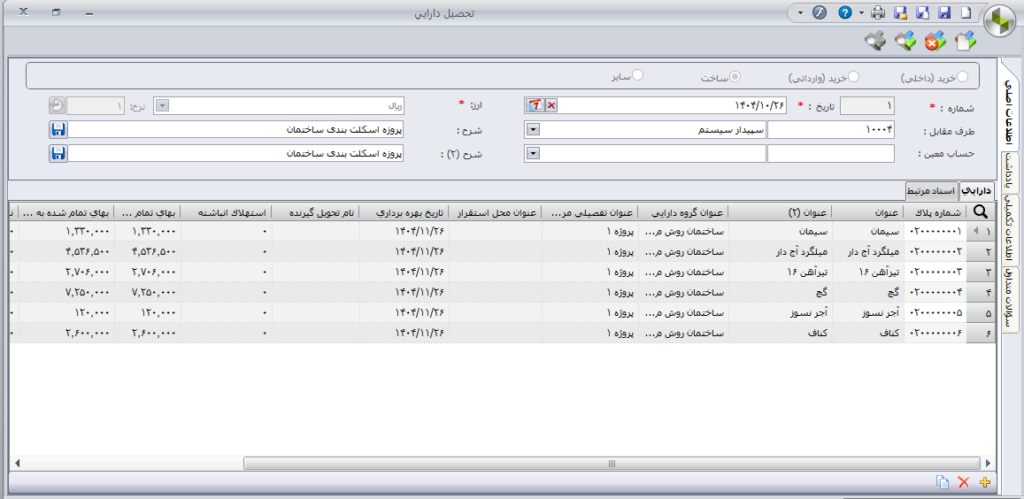
Task: Click the new blank document icon
Action: pyautogui.click(x=966, y=13)
